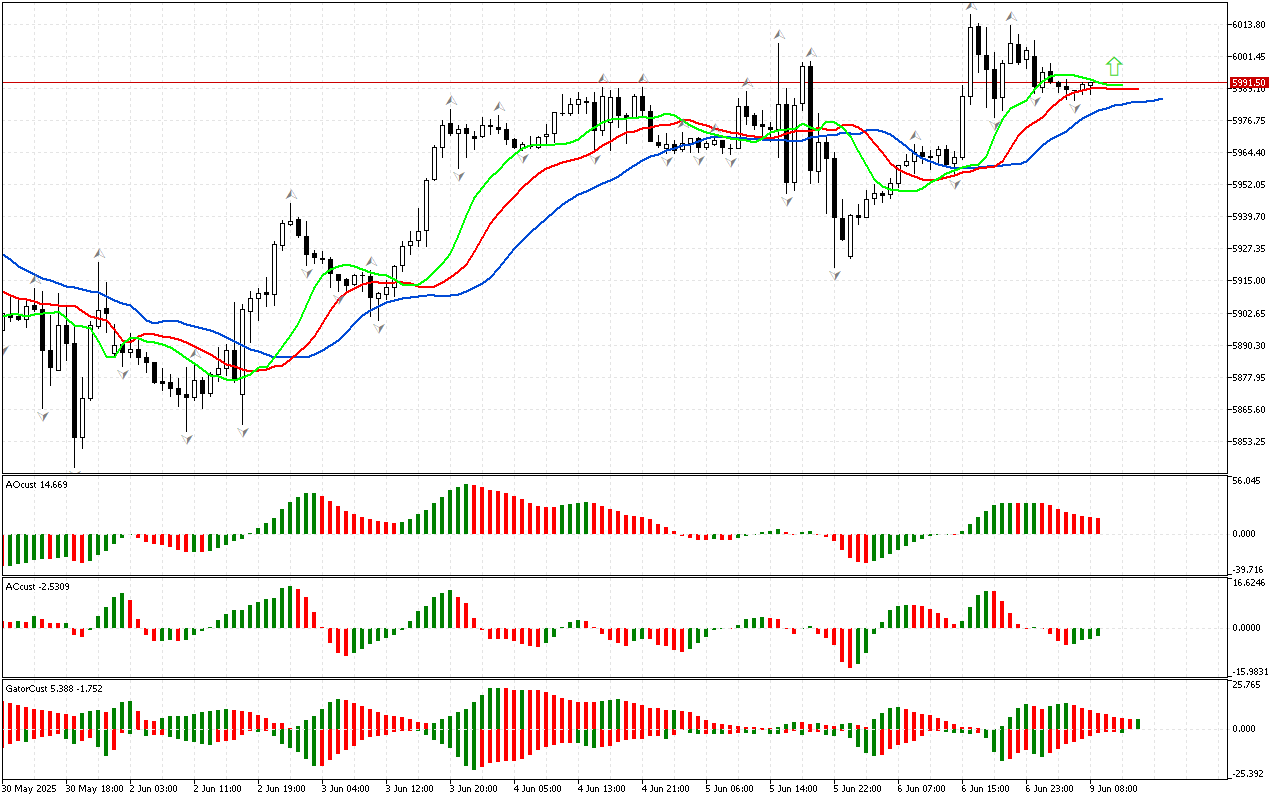Image resolution: width=1280 pixels, height=800 pixels.
Task: Click the right end of the green Alligator line
Action: pos(1122,84)
